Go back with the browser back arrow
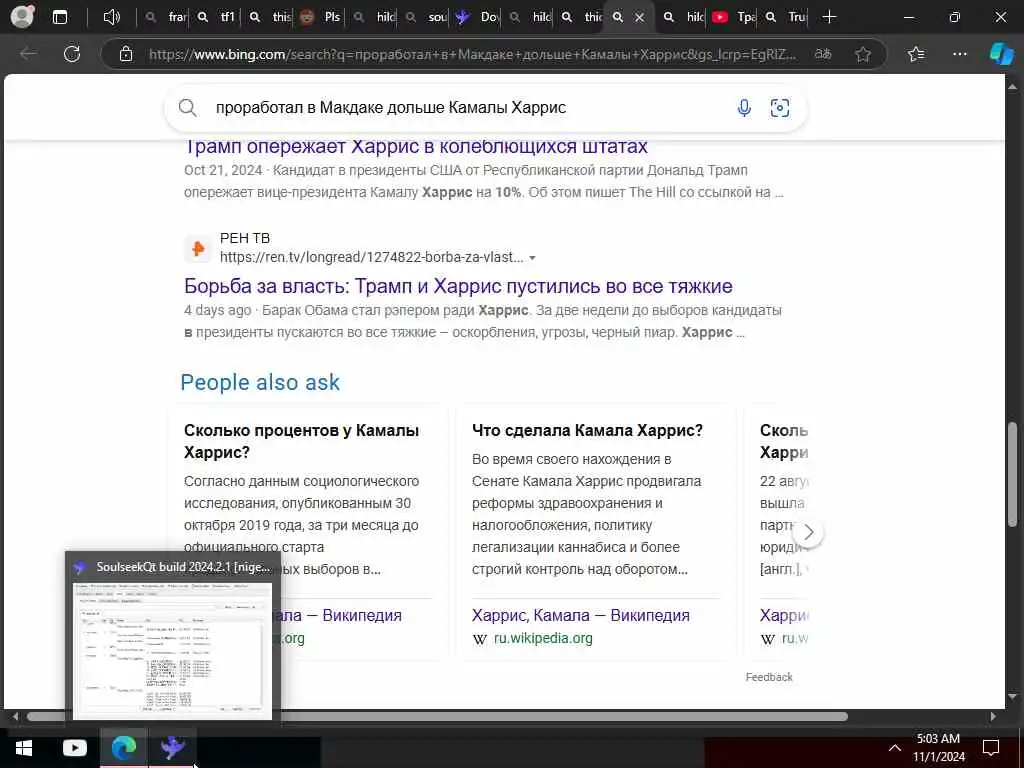The width and height of the screenshot is (1024, 768). tap(28, 54)
